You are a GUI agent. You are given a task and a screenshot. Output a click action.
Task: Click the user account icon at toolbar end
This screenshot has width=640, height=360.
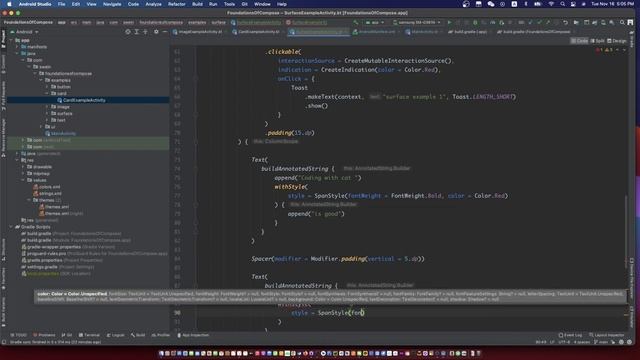(631, 22)
